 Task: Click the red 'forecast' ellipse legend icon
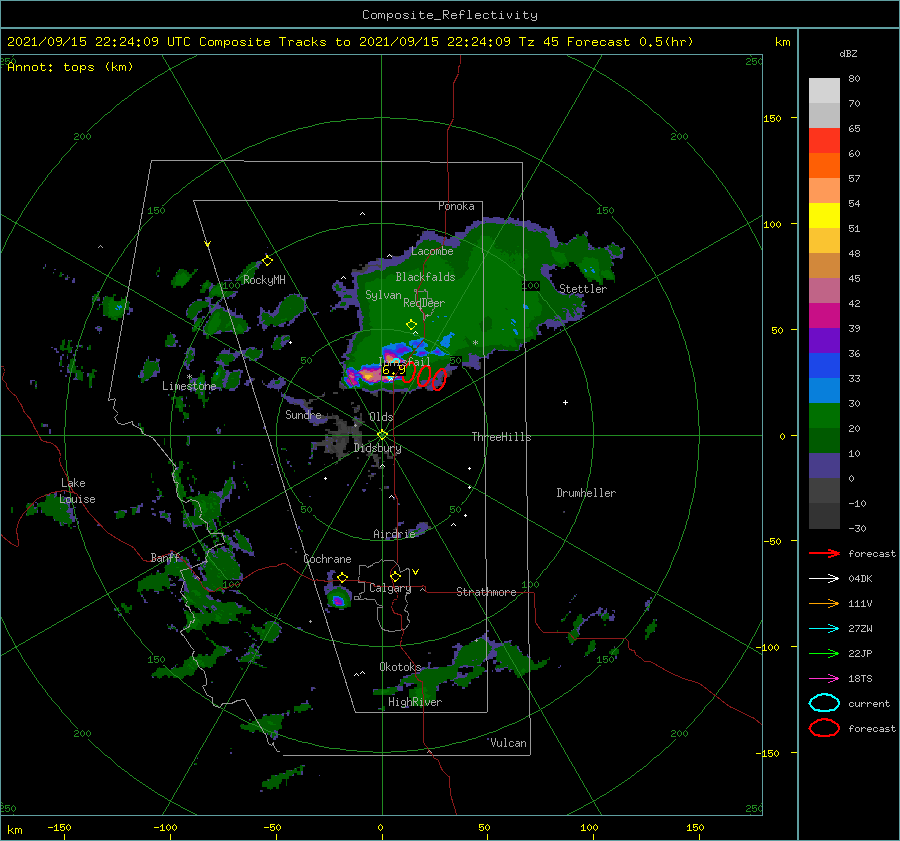(824, 728)
